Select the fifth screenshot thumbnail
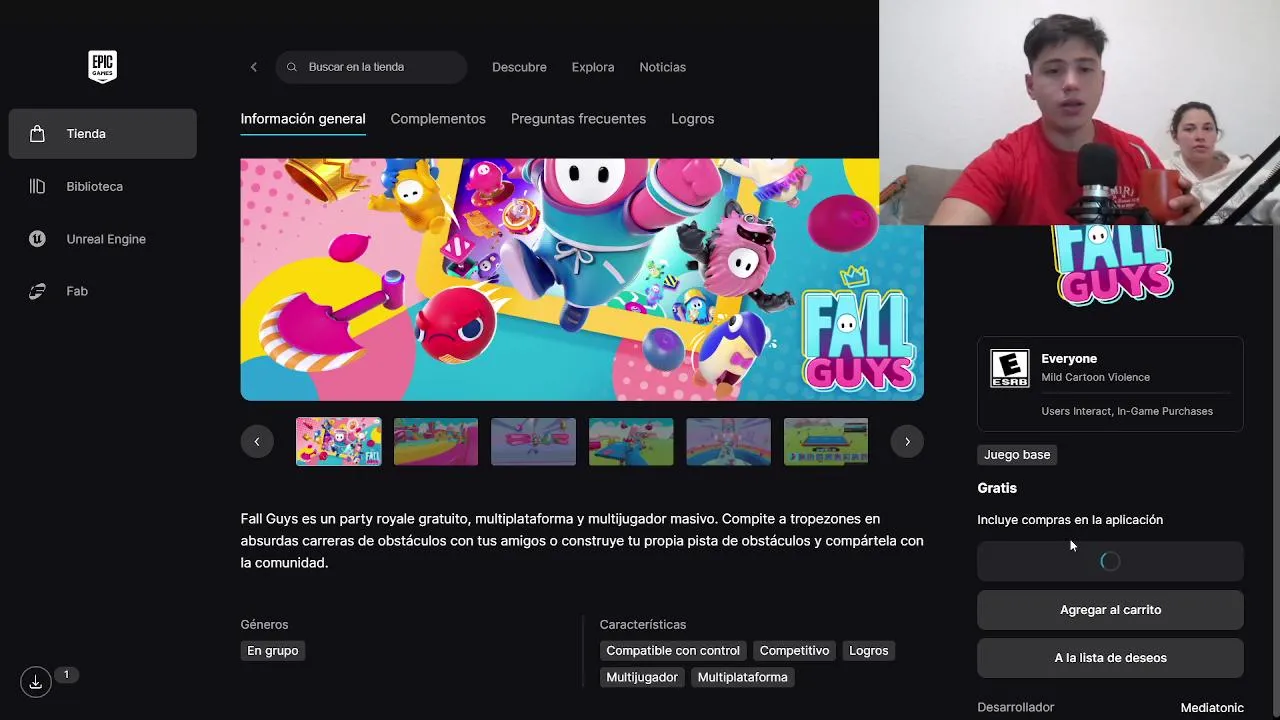This screenshot has height=720, width=1280. coord(728,441)
